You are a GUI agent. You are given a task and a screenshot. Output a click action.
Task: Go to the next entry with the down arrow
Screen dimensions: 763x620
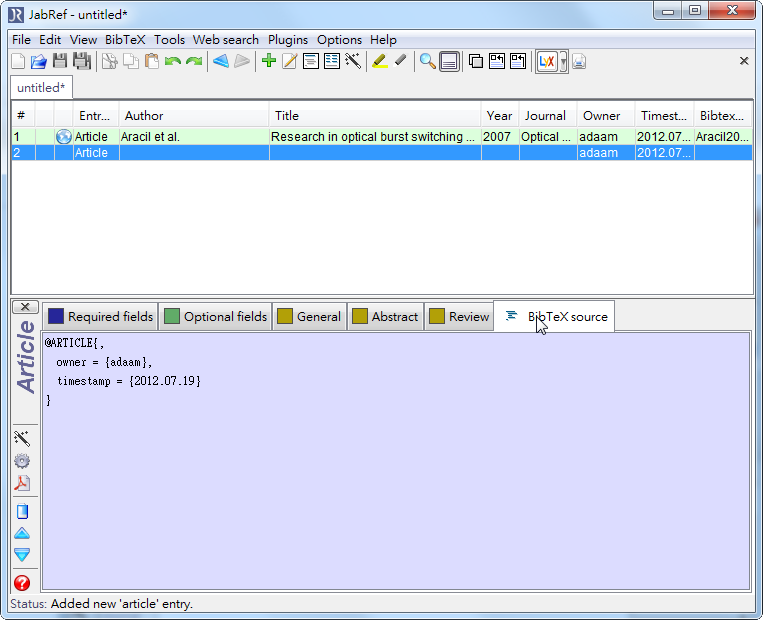pos(22,554)
